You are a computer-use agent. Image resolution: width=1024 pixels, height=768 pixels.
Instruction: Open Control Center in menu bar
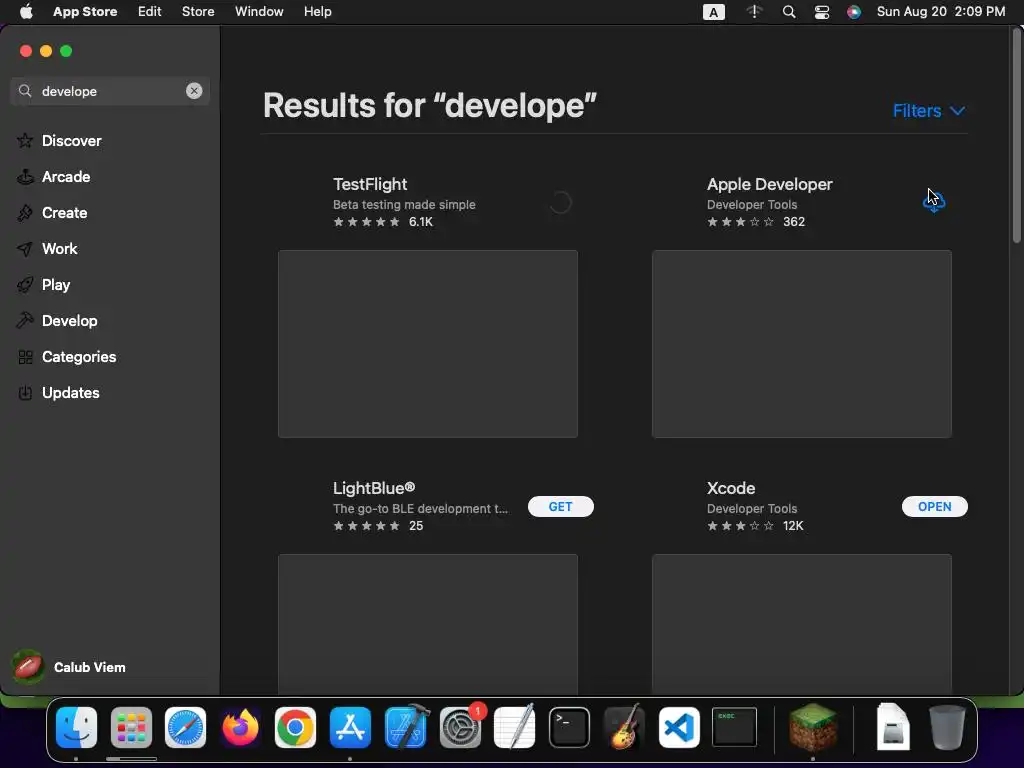tap(822, 12)
